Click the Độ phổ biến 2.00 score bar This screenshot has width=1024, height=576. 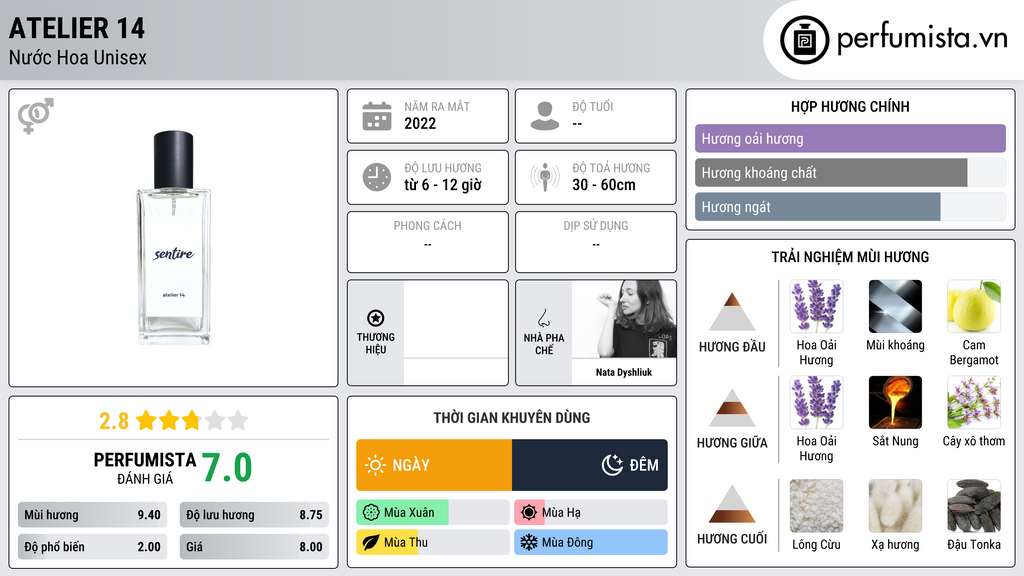click(x=93, y=547)
